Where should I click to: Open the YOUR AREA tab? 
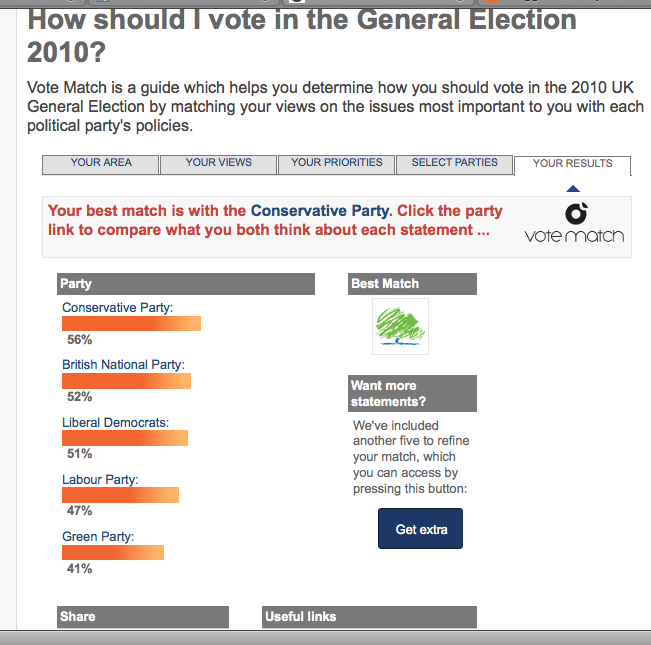click(x=101, y=163)
